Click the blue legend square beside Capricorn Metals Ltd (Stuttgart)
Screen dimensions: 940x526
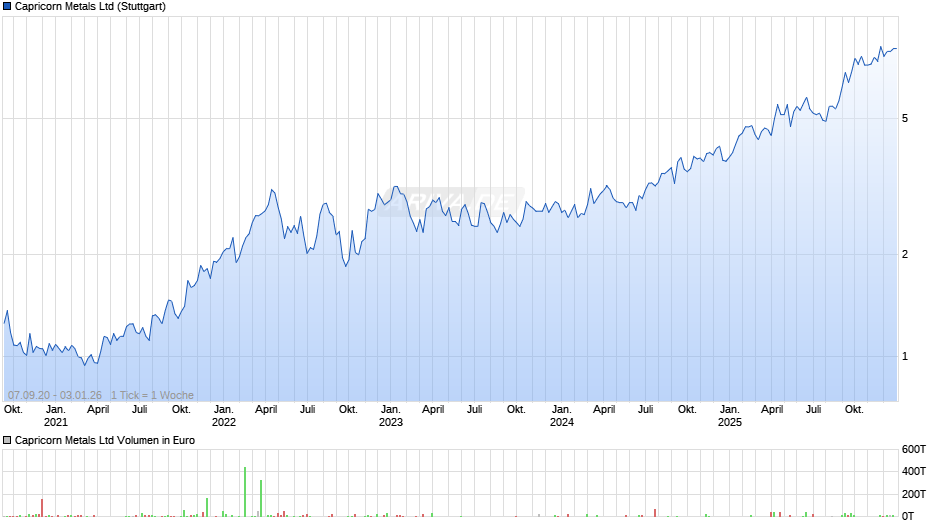pos(7,7)
